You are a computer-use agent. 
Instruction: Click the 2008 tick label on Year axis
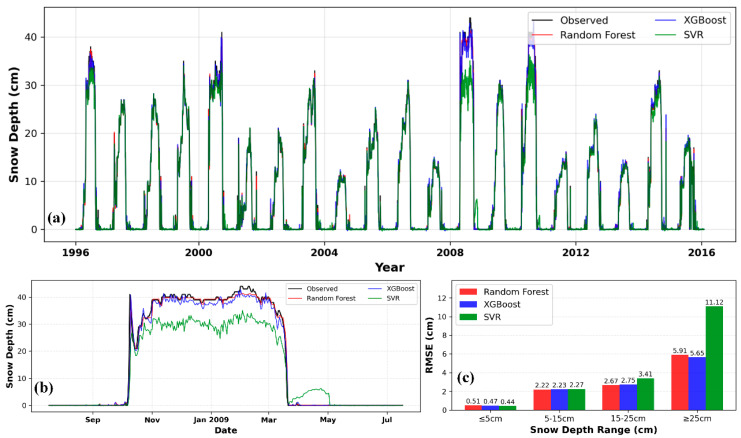(x=450, y=252)
